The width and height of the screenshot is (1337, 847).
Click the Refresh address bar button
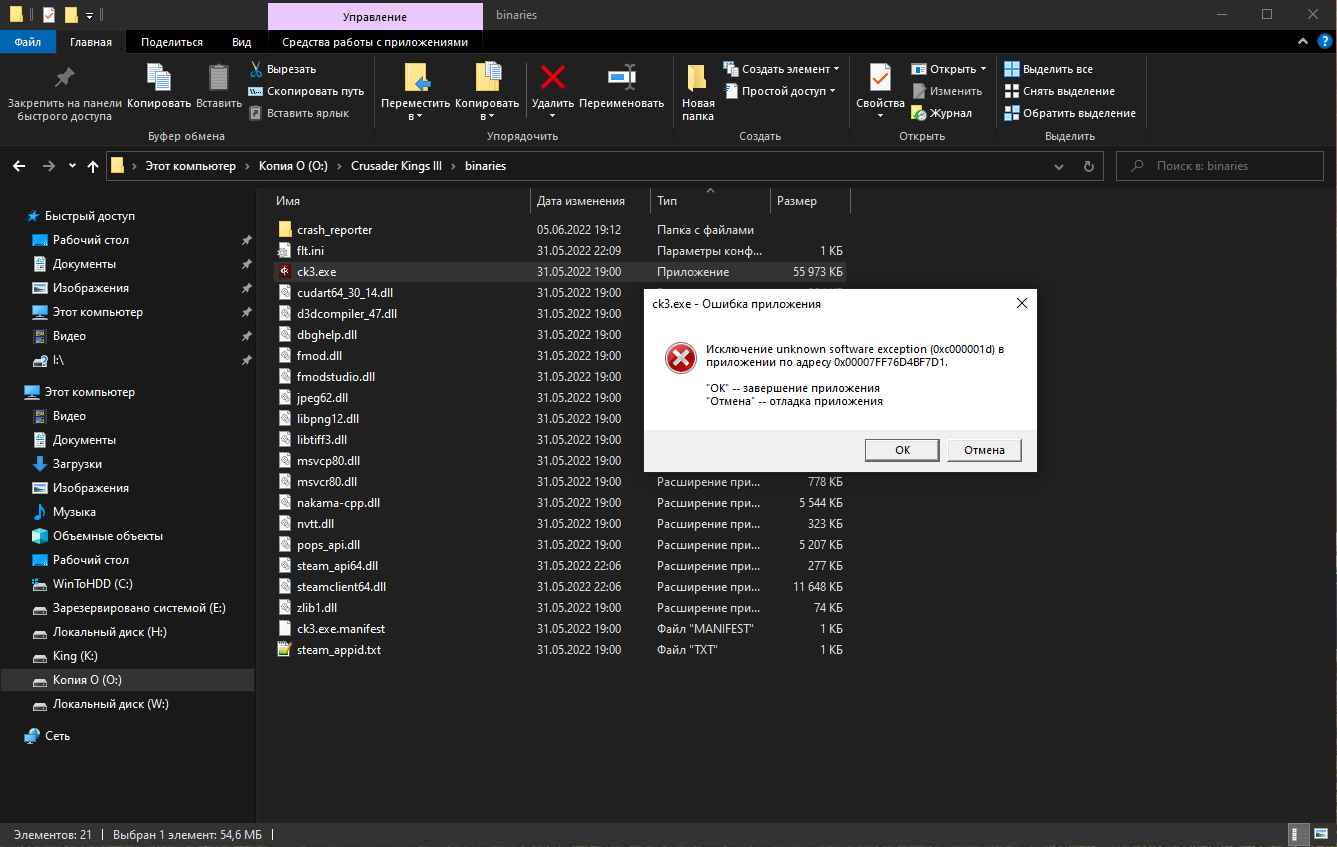pos(1089,166)
